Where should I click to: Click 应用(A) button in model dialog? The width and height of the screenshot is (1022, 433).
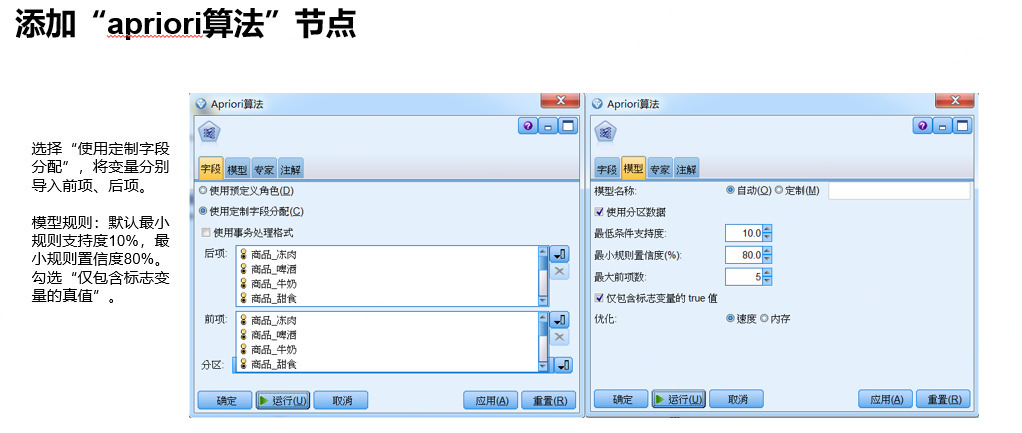[x=886, y=399]
